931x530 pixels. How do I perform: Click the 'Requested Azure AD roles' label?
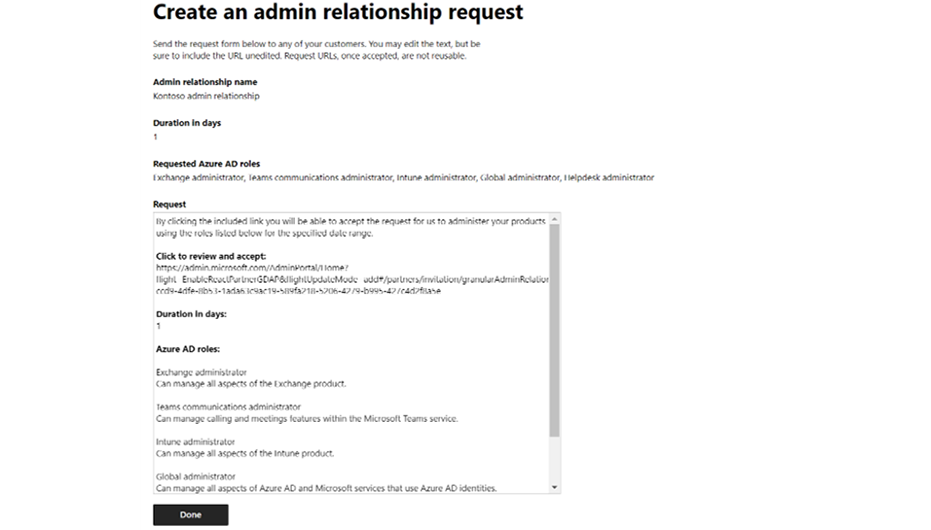206,163
